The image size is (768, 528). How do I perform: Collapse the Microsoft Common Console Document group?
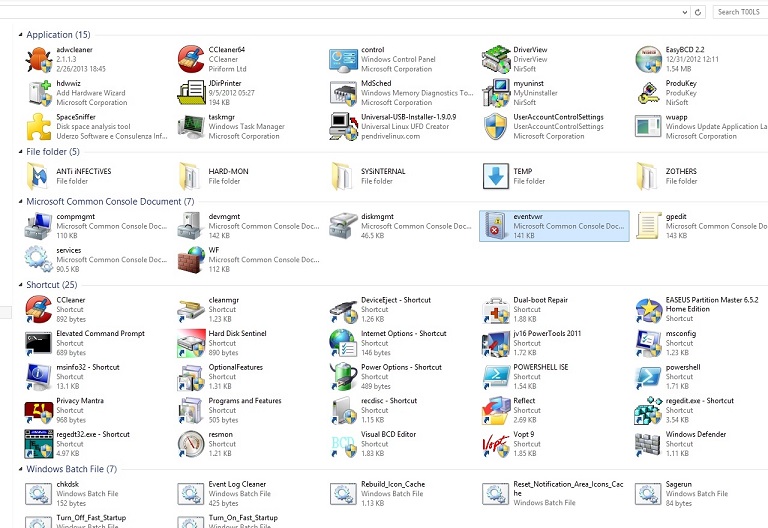[21, 202]
